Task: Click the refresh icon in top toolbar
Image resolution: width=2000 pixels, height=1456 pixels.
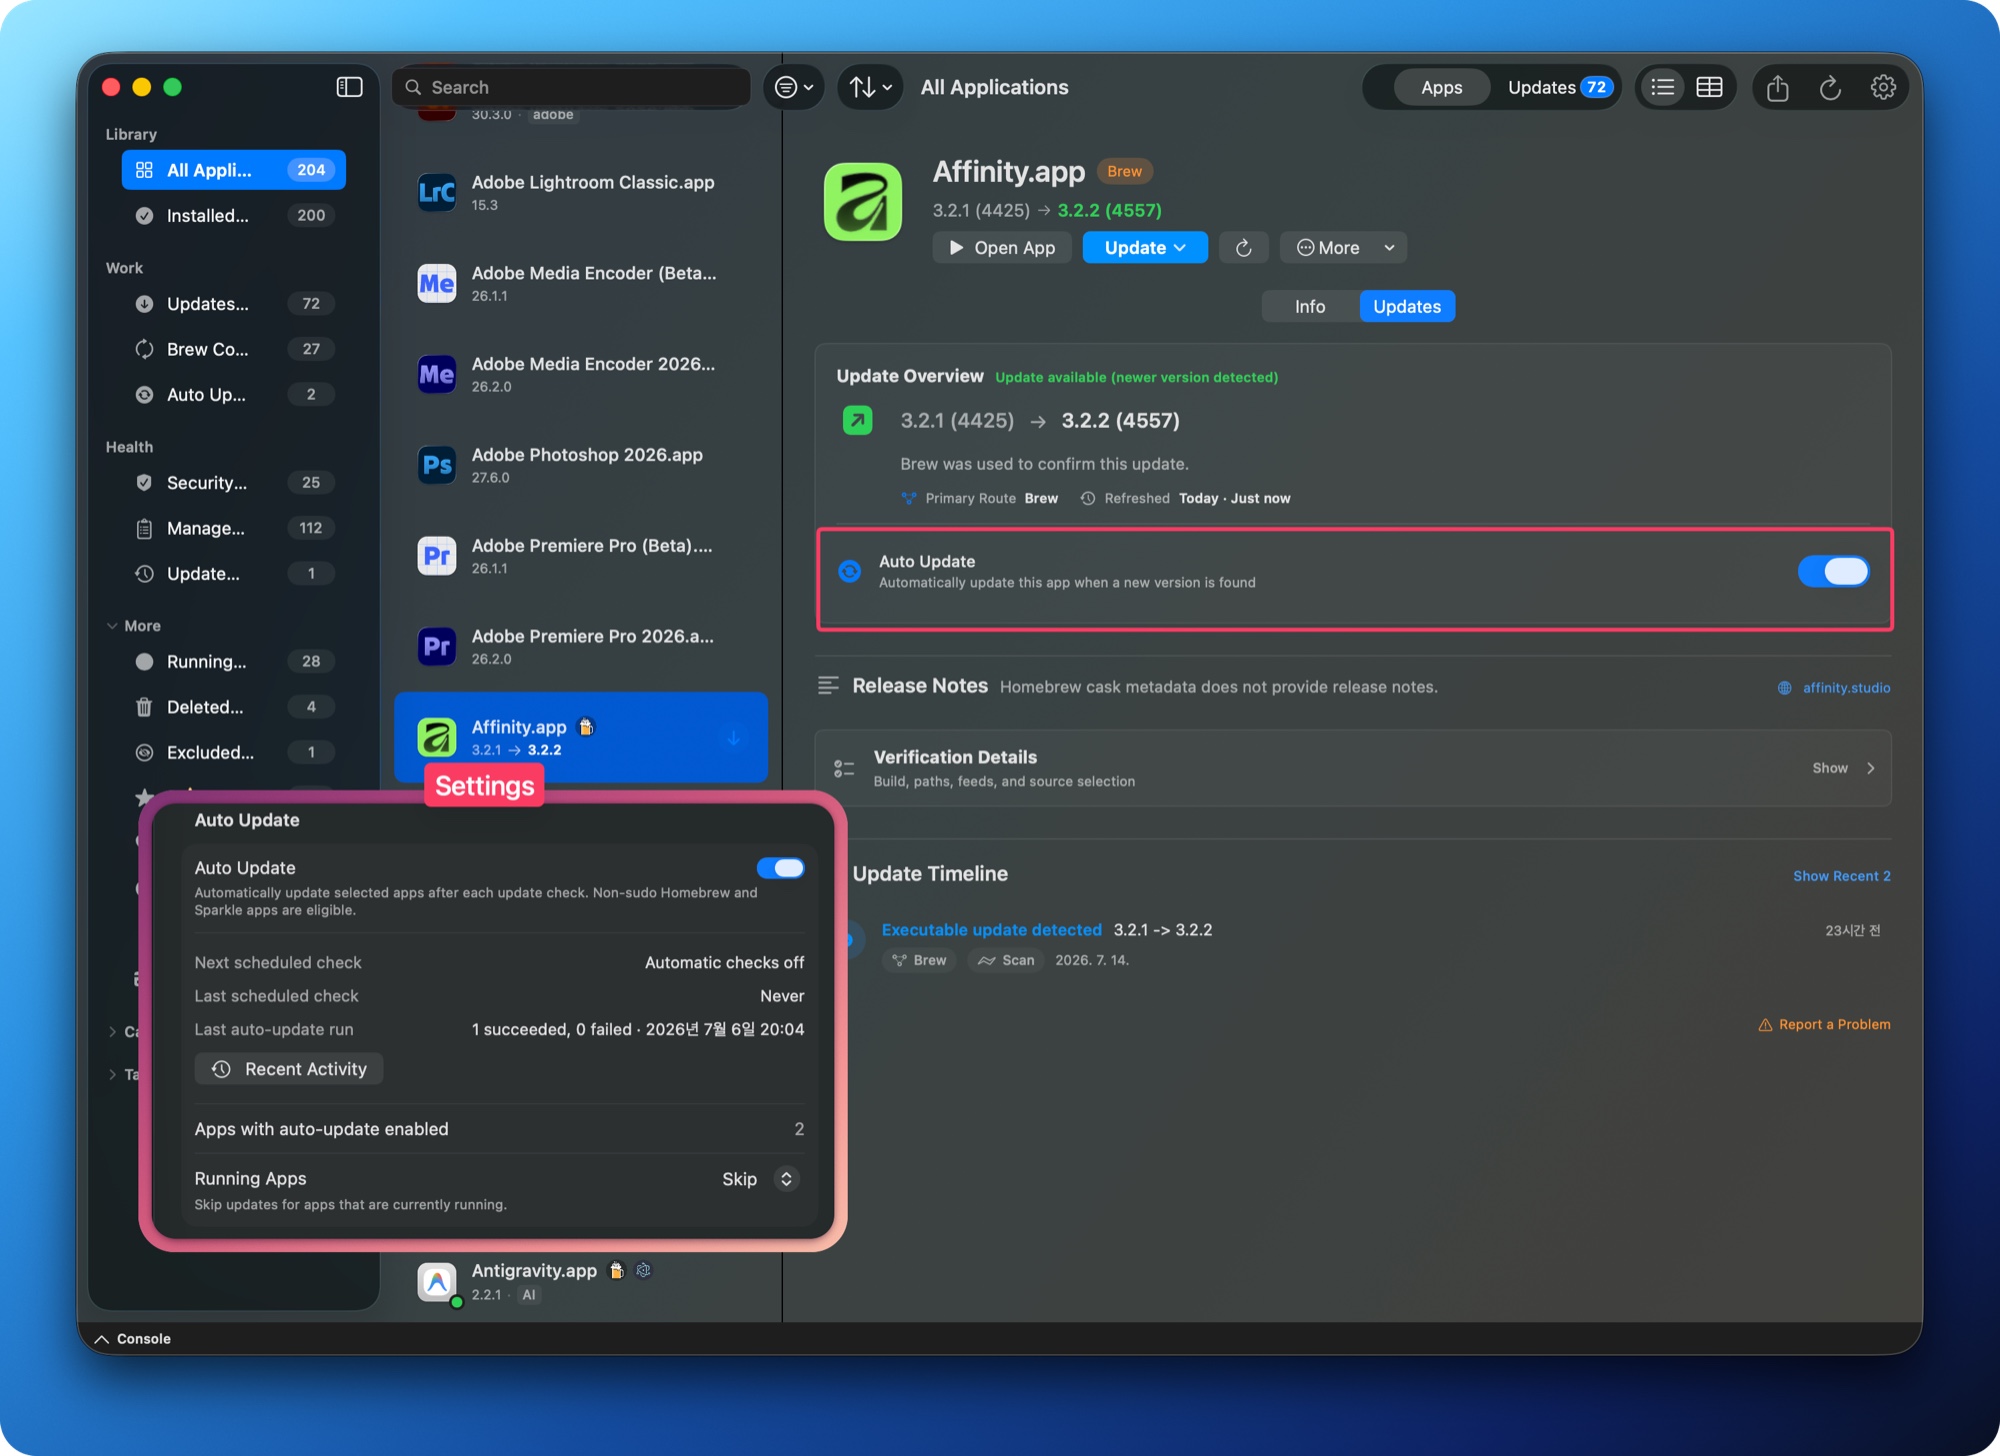Action: [1830, 87]
